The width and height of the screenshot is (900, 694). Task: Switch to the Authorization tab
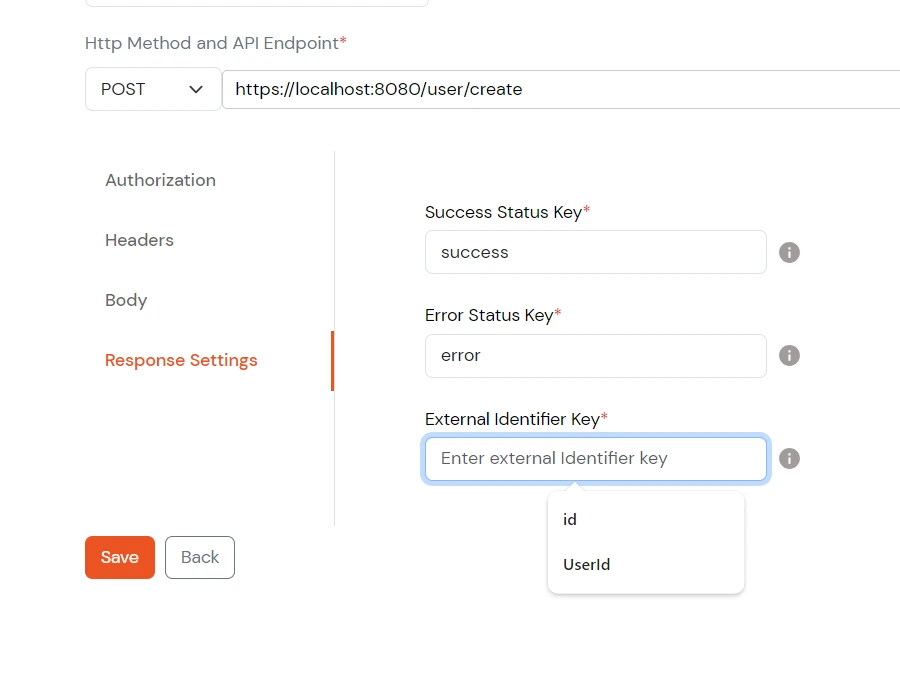click(160, 180)
